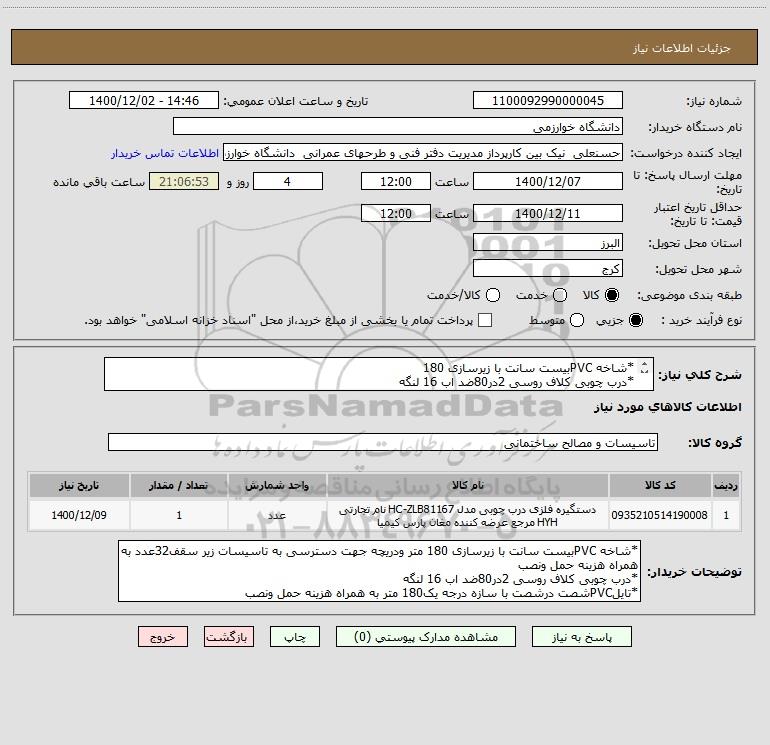This screenshot has height=745, width=770.
Task: Click the 'واحد شمارش' column header
Action: (x=277, y=485)
